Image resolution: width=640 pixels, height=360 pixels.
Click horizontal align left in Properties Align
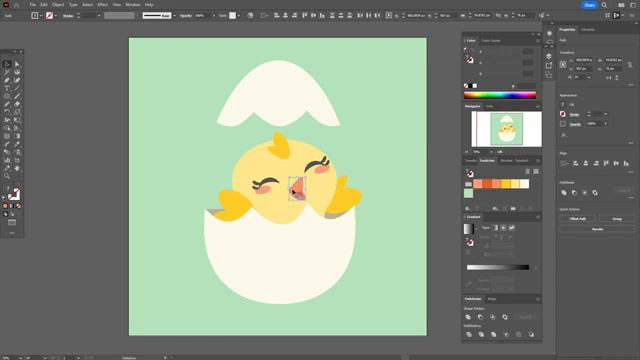click(576, 163)
